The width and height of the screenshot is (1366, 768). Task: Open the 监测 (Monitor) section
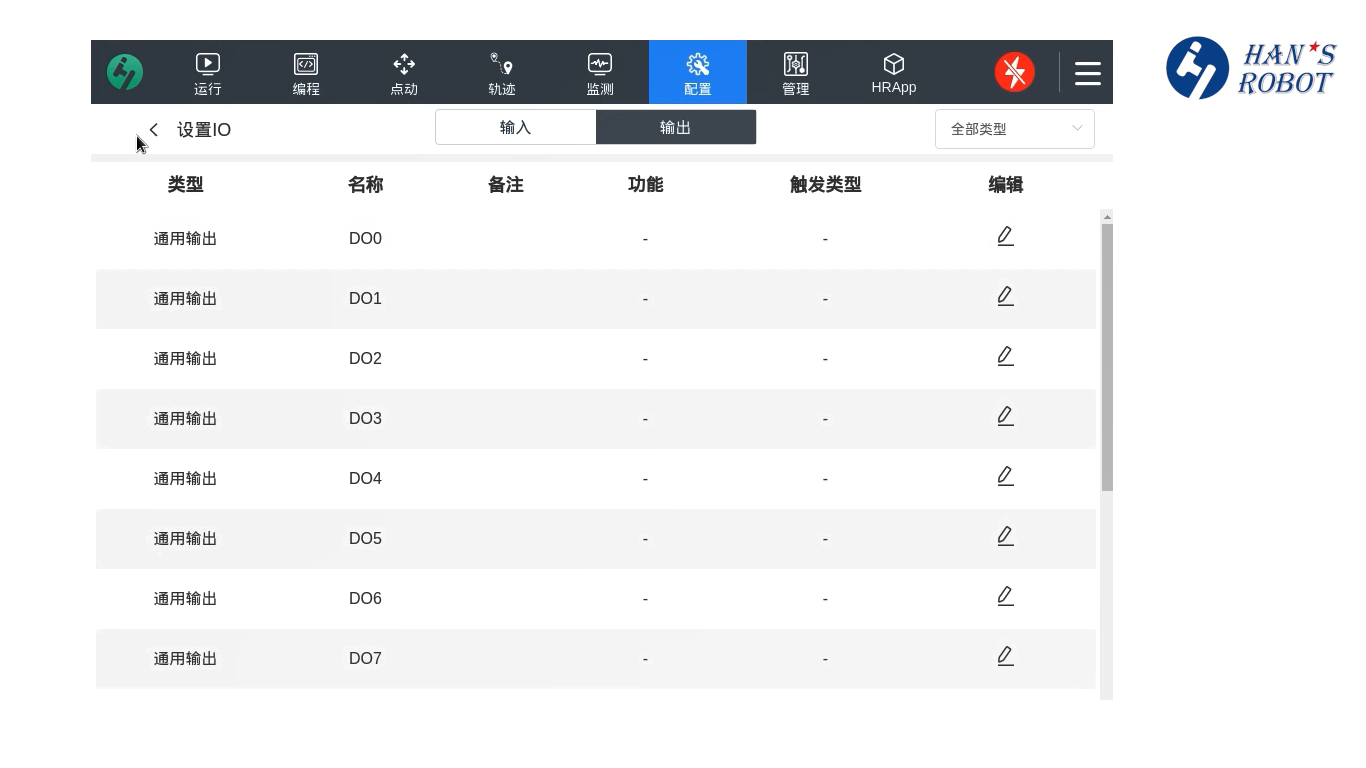600,73
